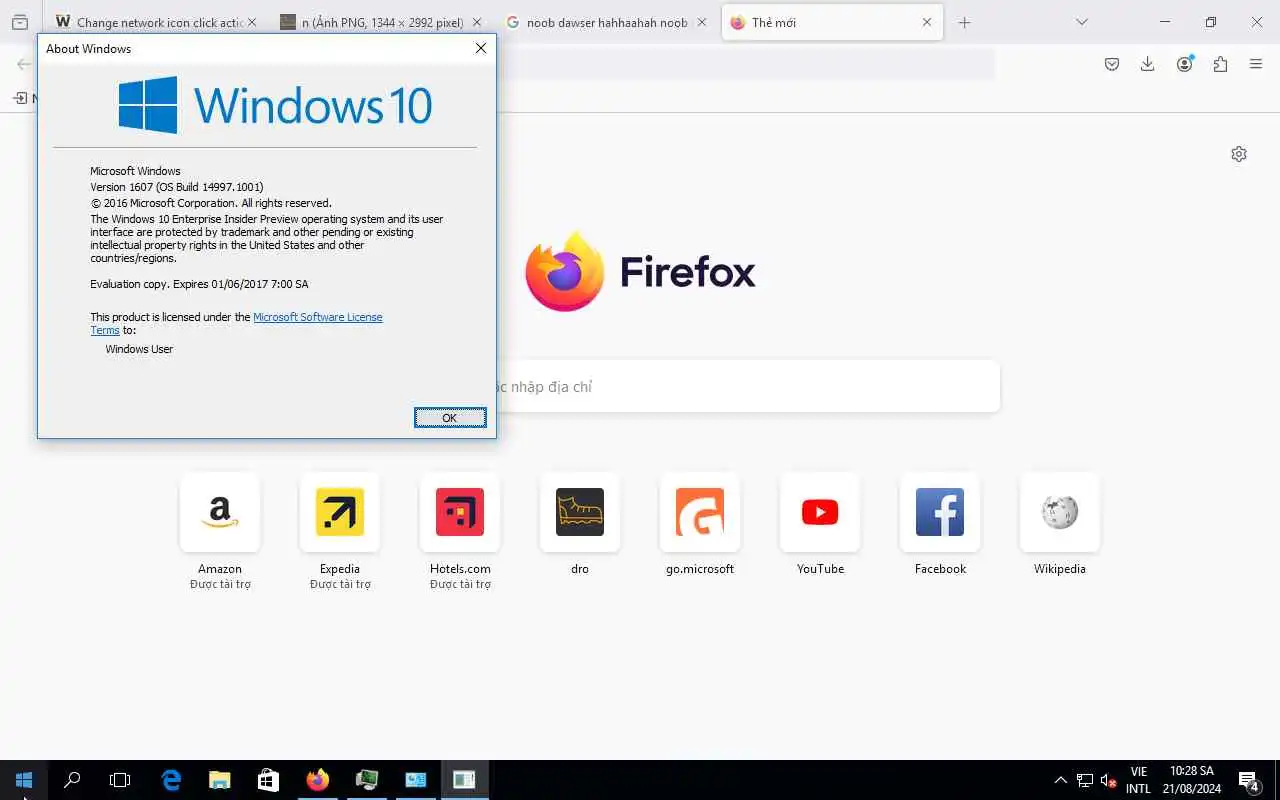Viewport: 1280px width, 800px height.
Task: Open the YouTube shortcut tile
Action: pyautogui.click(x=820, y=512)
